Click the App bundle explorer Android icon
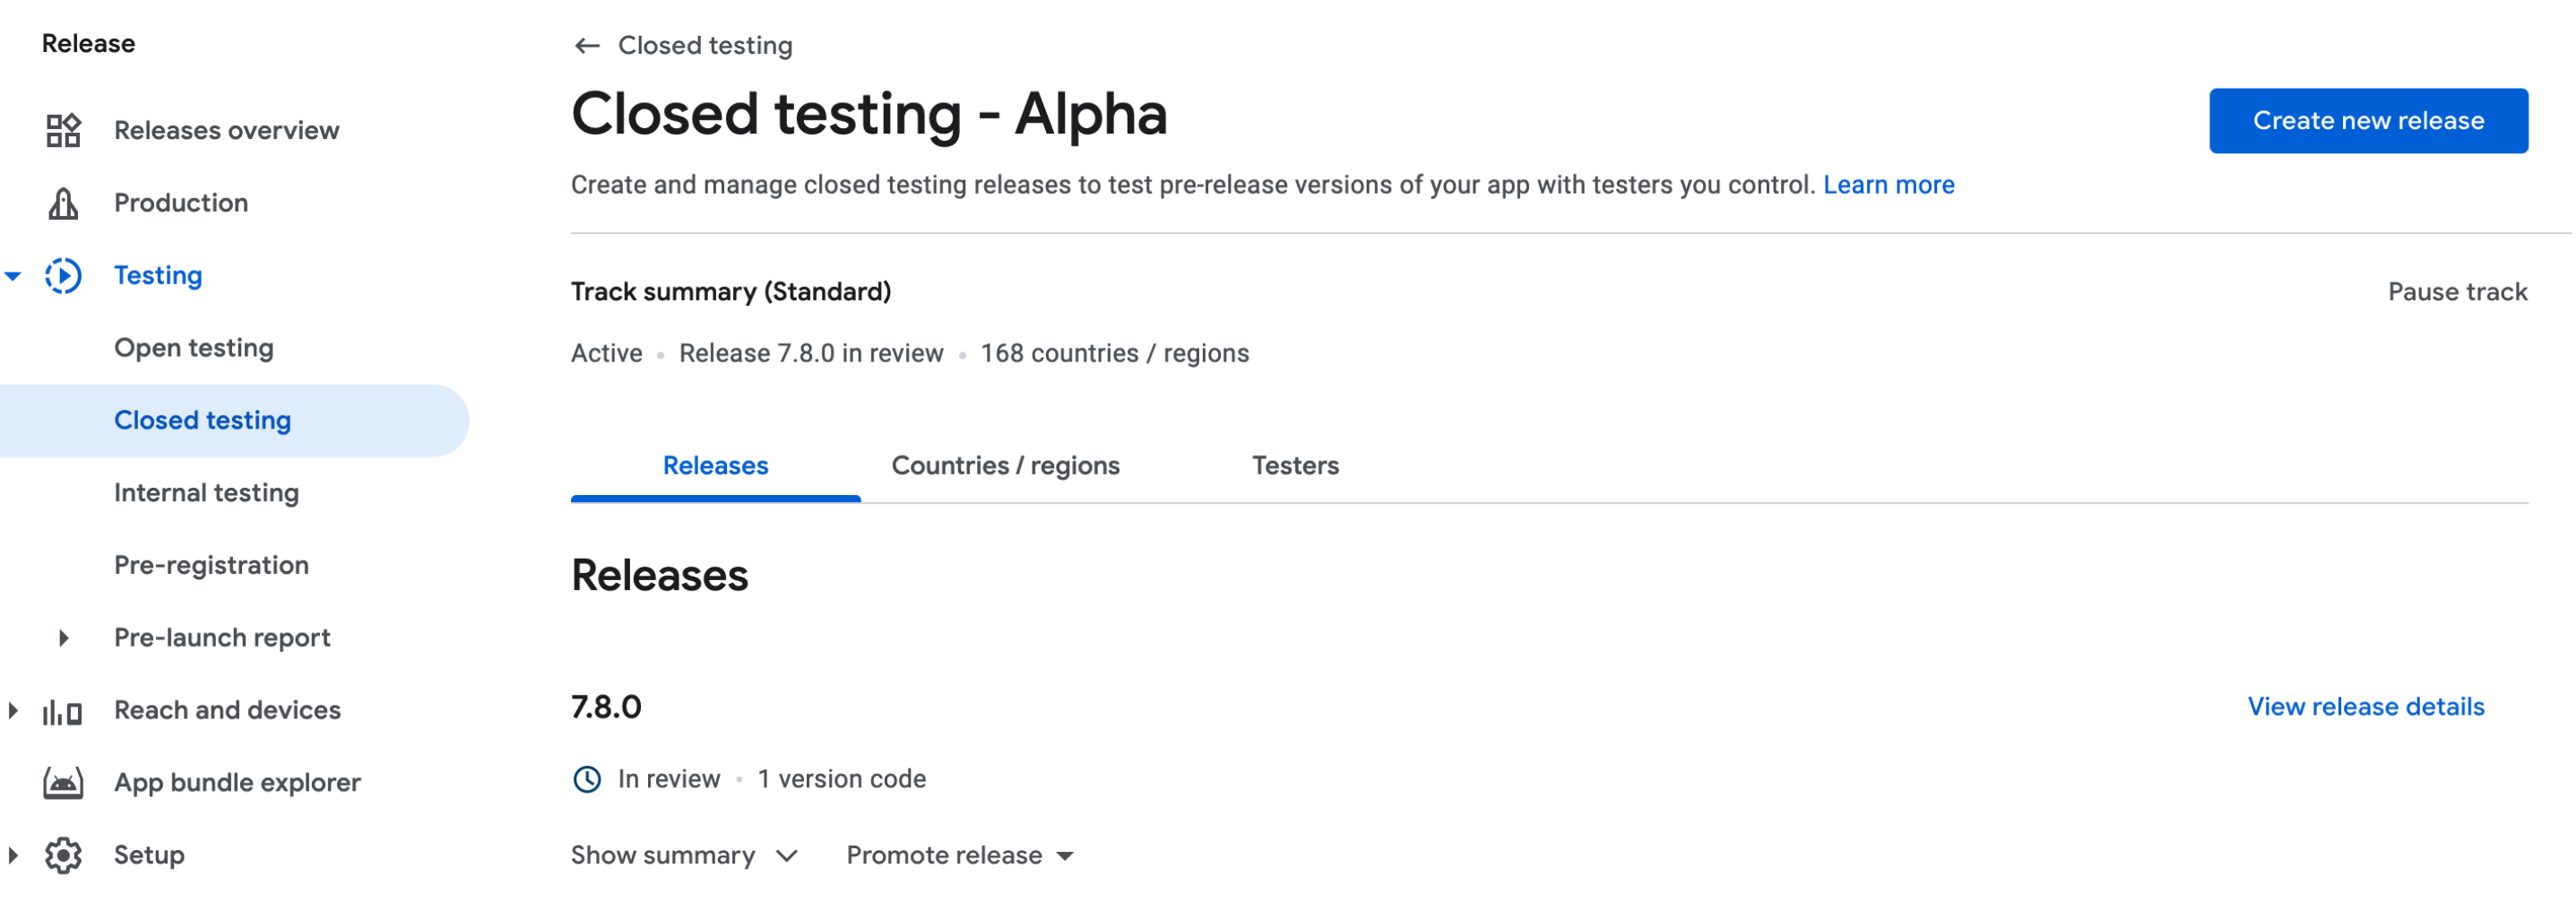The width and height of the screenshot is (2576, 920). coord(63,783)
